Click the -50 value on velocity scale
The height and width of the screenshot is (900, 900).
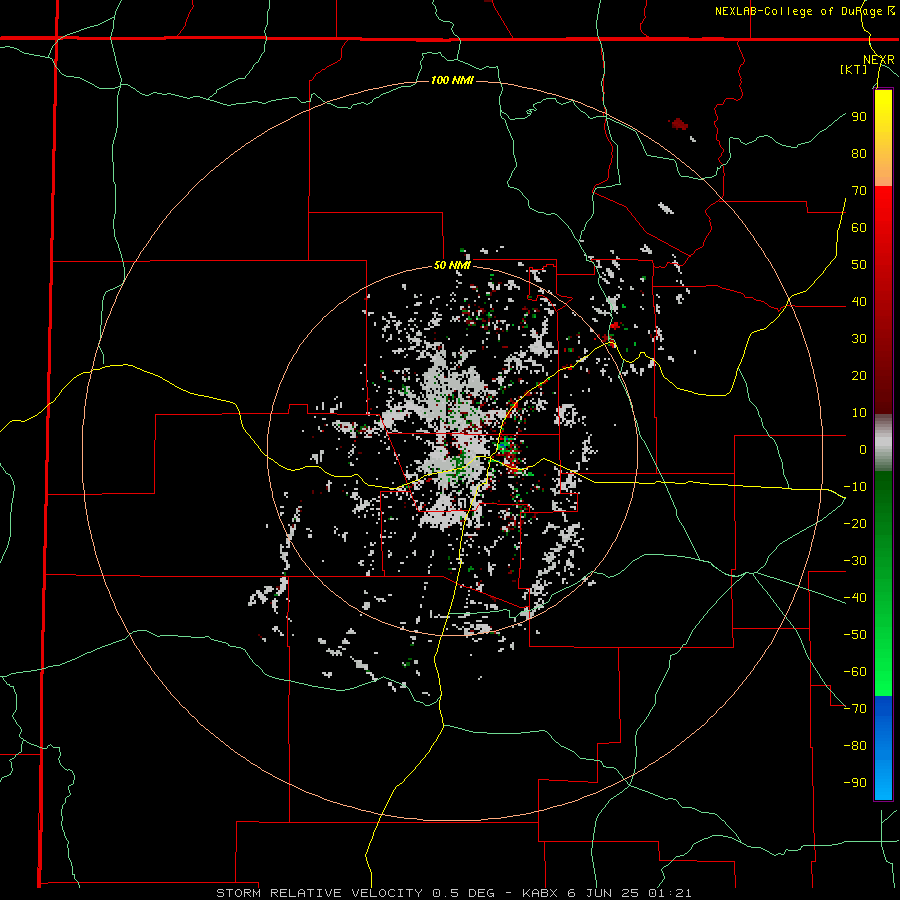click(x=855, y=635)
